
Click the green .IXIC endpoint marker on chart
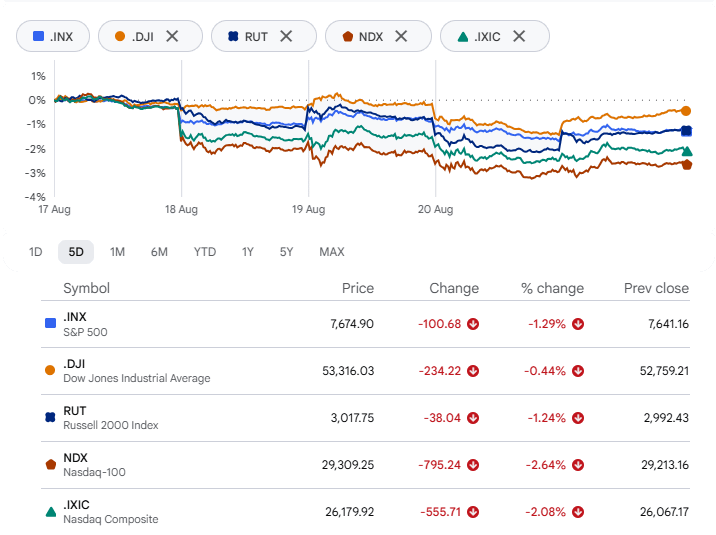click(x=687, y=151)
